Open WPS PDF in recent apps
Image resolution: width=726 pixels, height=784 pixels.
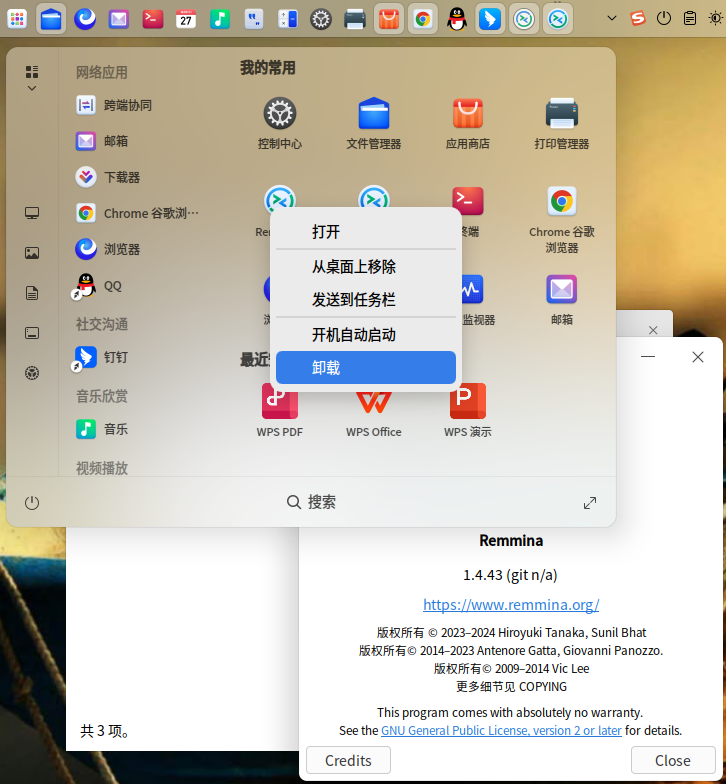pyautogui.click(x=280, y=410)
